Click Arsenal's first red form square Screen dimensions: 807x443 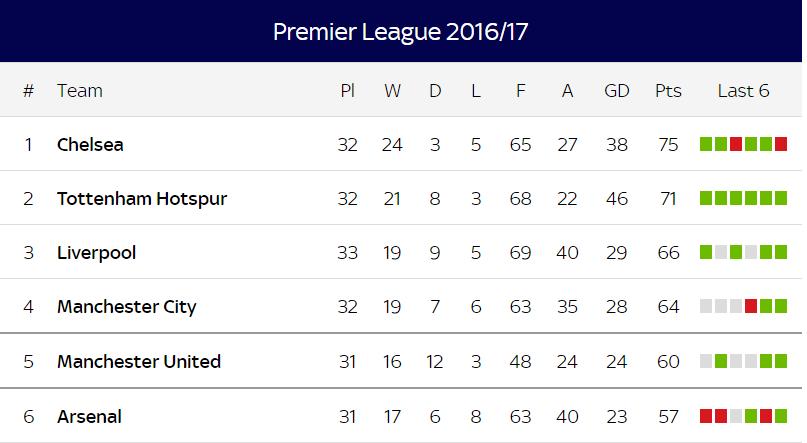click(706, 416)
